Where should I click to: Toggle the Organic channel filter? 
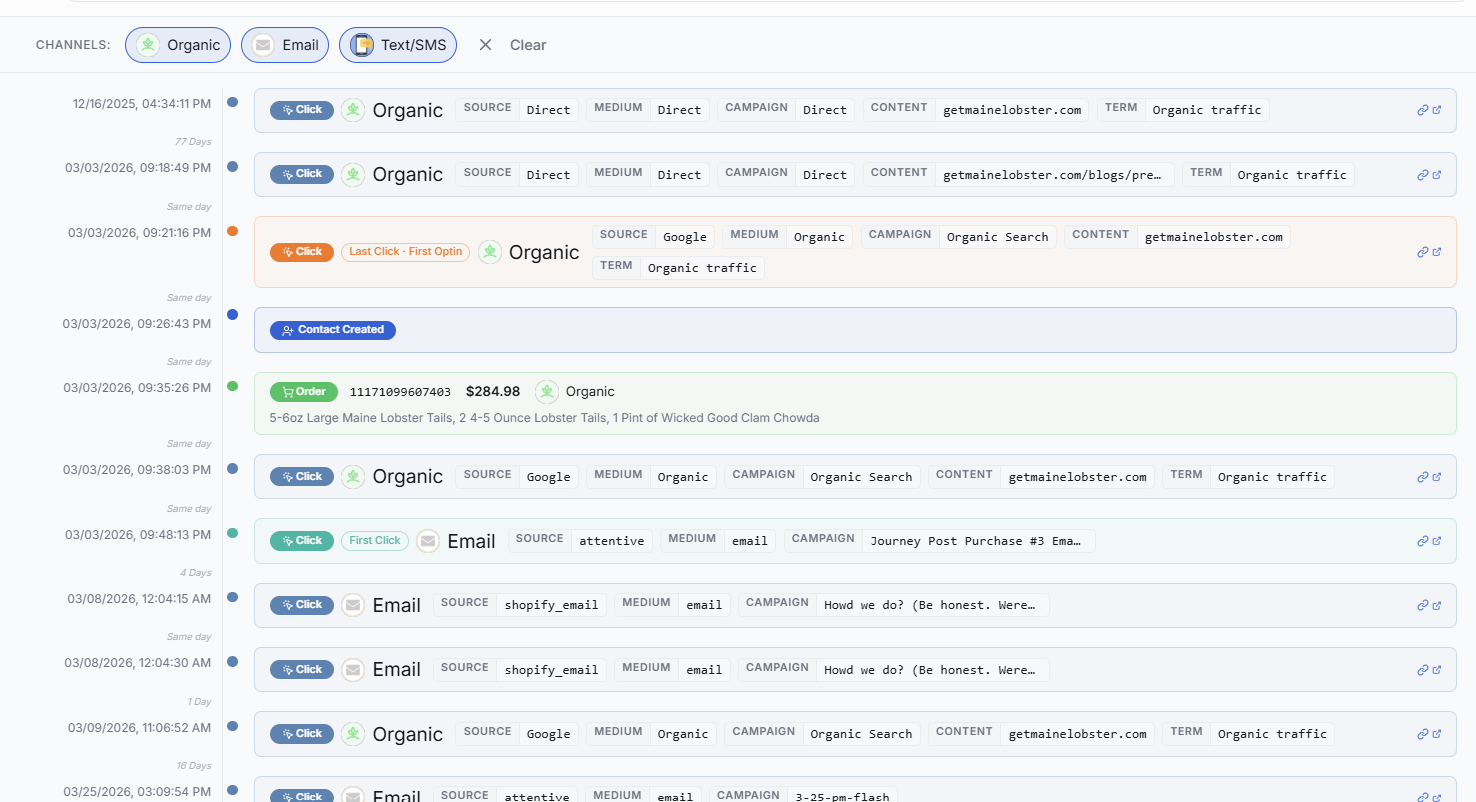(178, 45)
